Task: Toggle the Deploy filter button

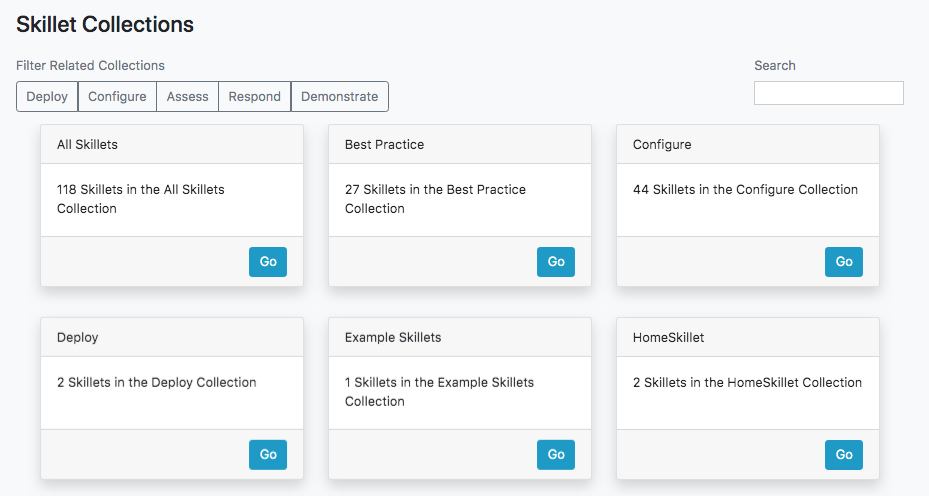Action: [47, 97]
